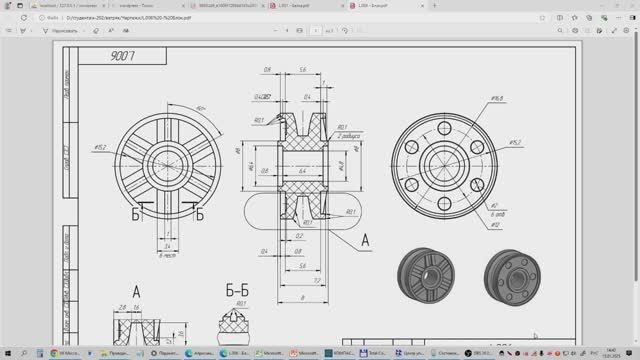Click the fit to width icon
The height and width of the screenshot is (360, 640).
(300, 31)
